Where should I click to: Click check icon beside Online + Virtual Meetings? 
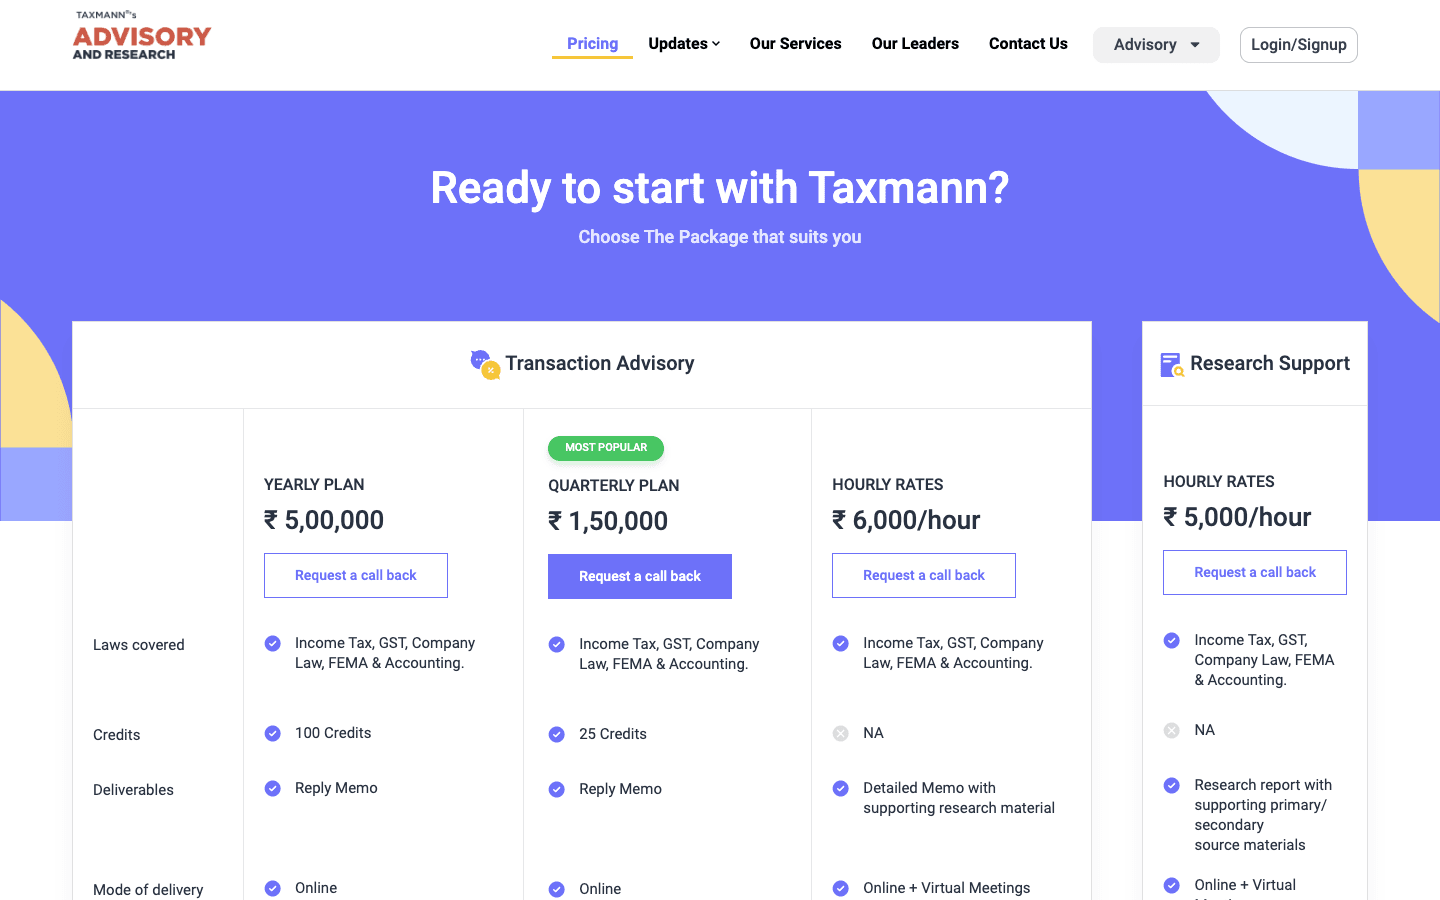[x=841, y=888]
